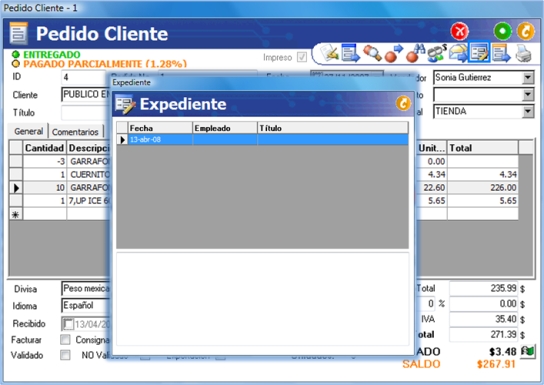Click the document with hand signing icon

tap(329, 53)
